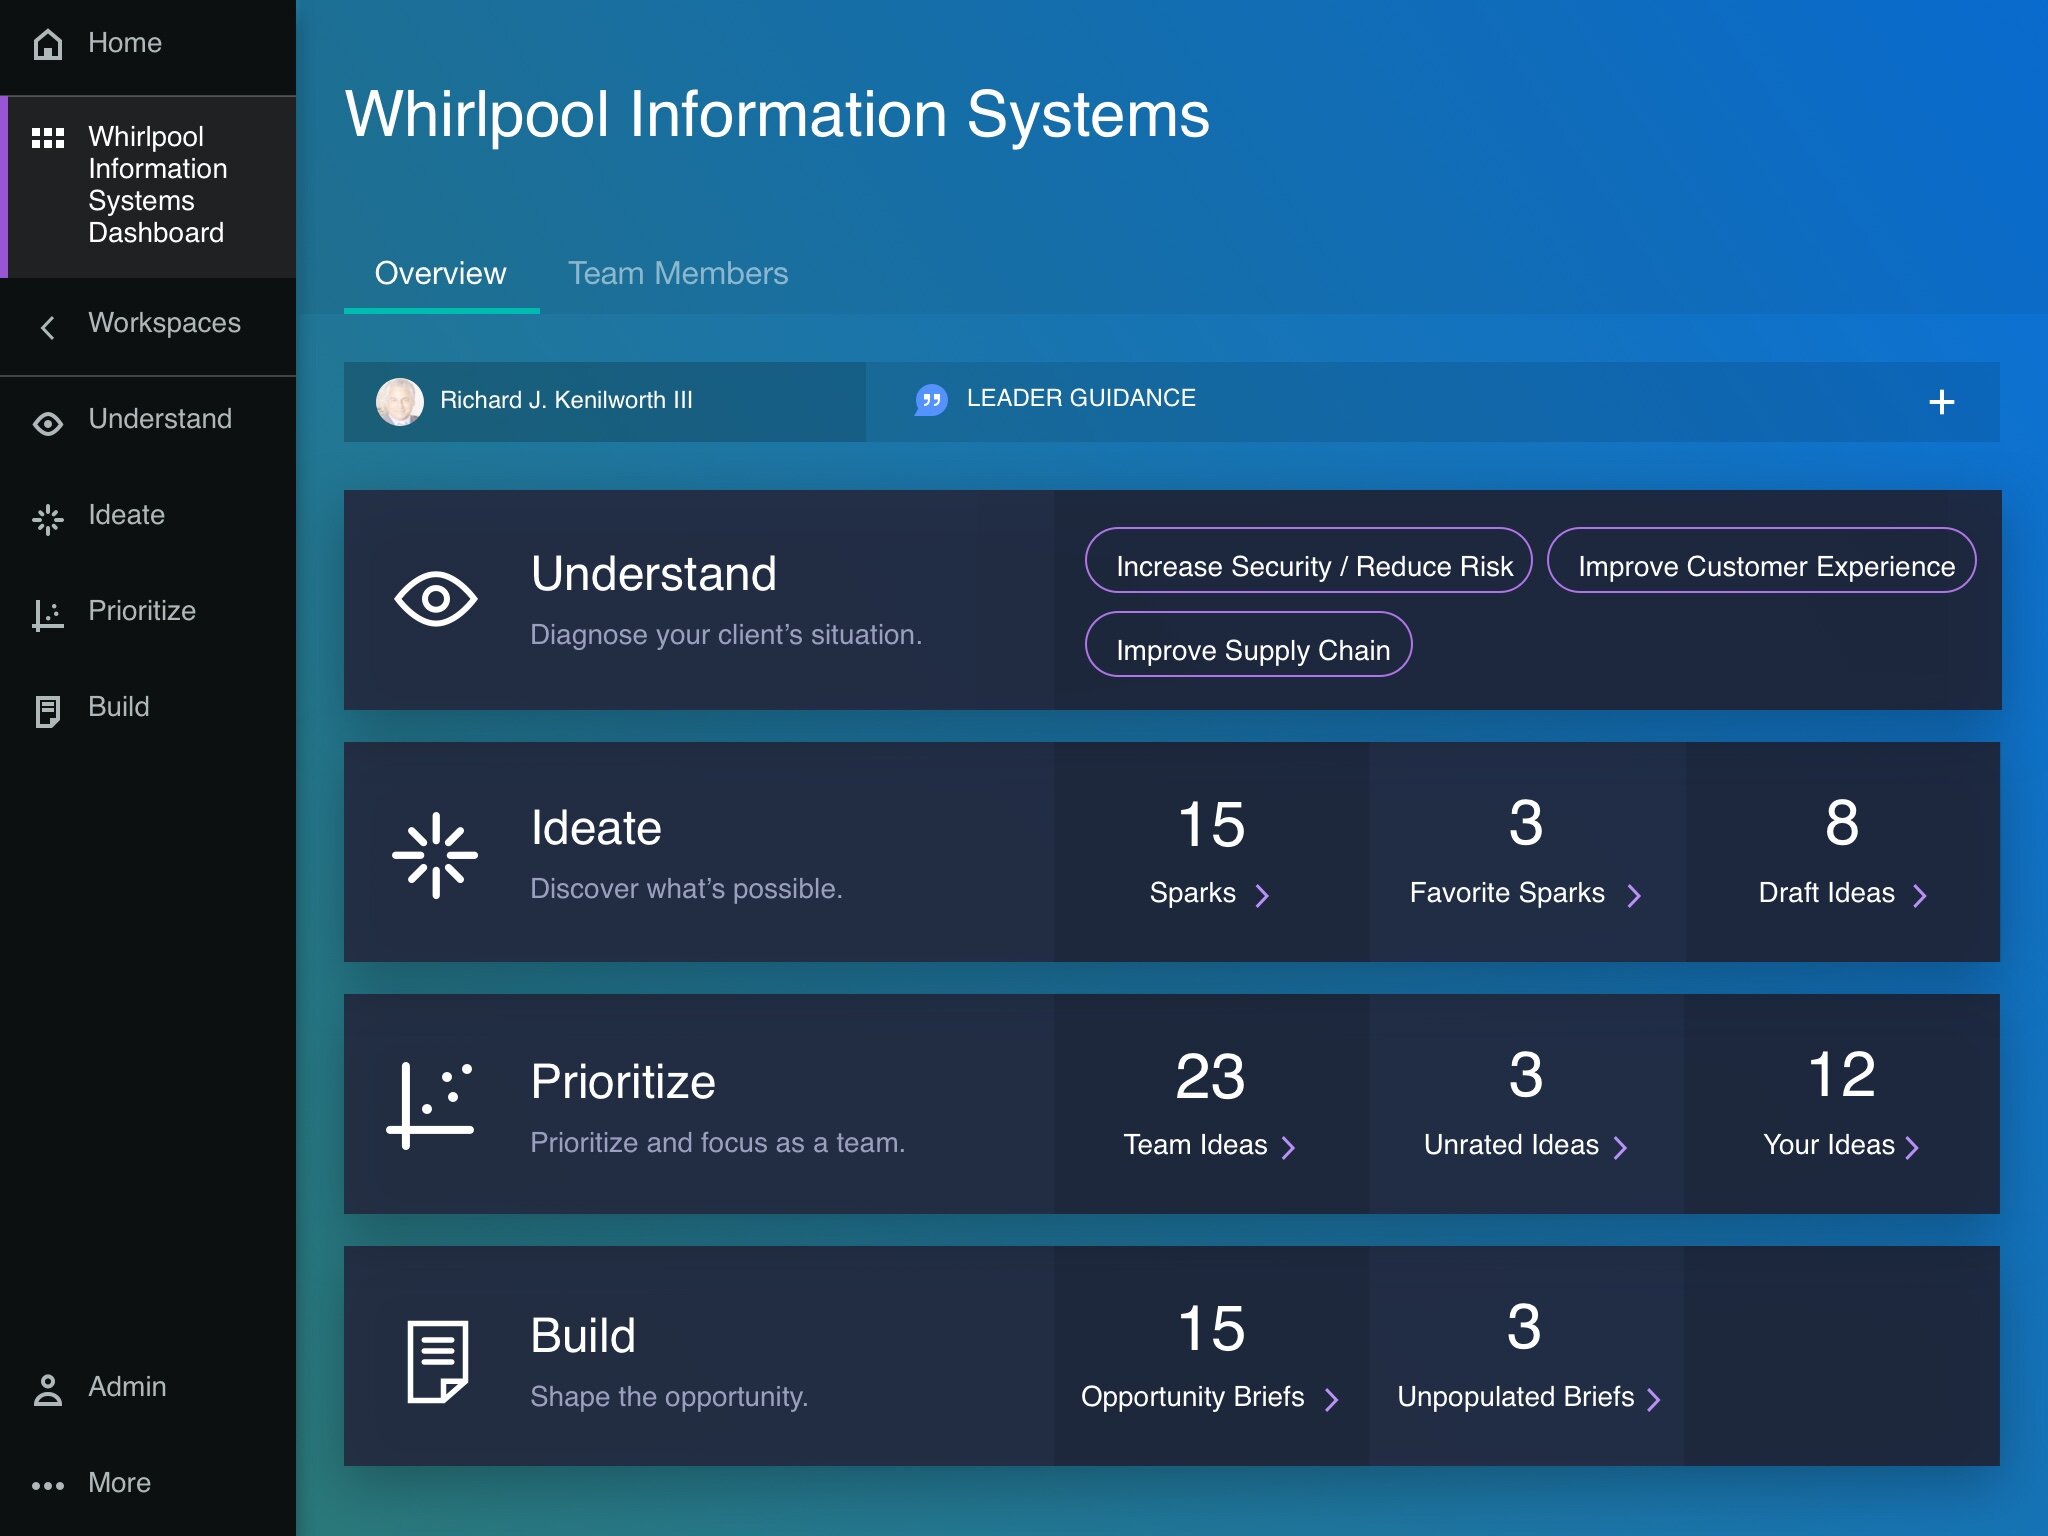This screenshot has height=1536, width=2048.
Task: Click the chevron next to Draft Ideas
Action: (1920, 895)
